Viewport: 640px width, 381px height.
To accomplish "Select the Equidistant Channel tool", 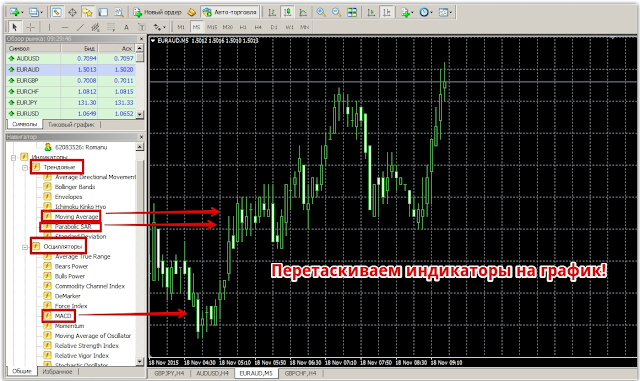I will pyautogui.click(x=96, y=27).
